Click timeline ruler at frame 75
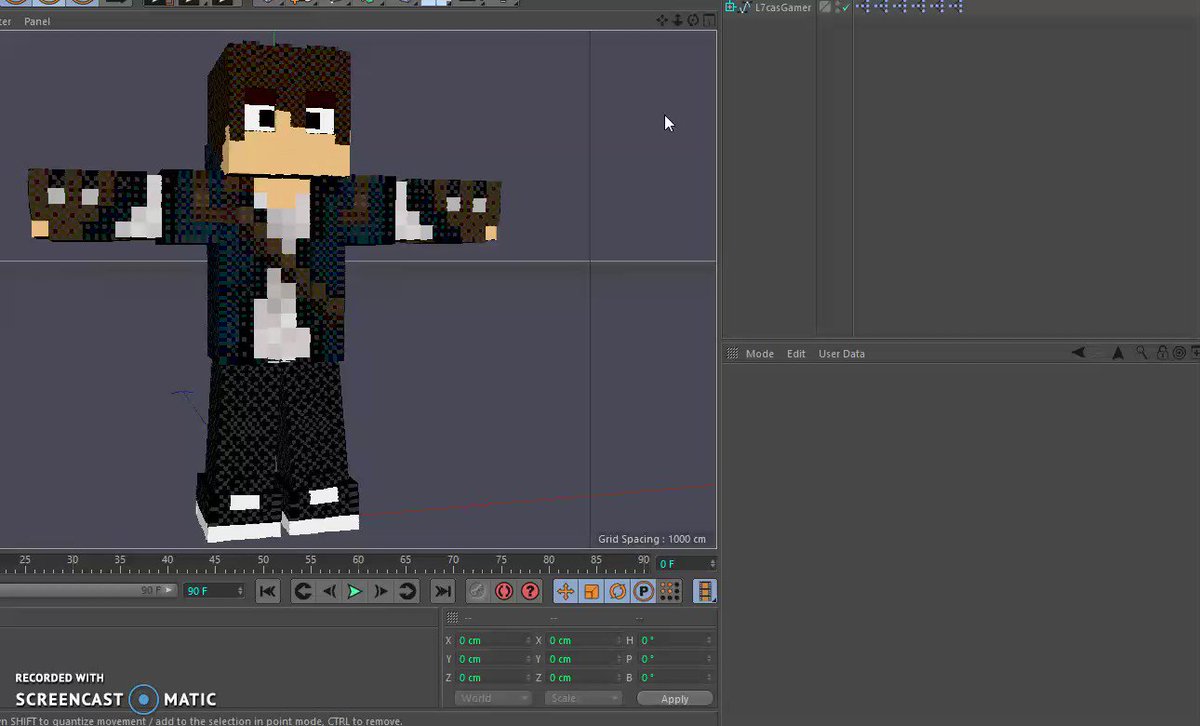The height and width of the screenshot is (726, 1200). pos(500,566)
